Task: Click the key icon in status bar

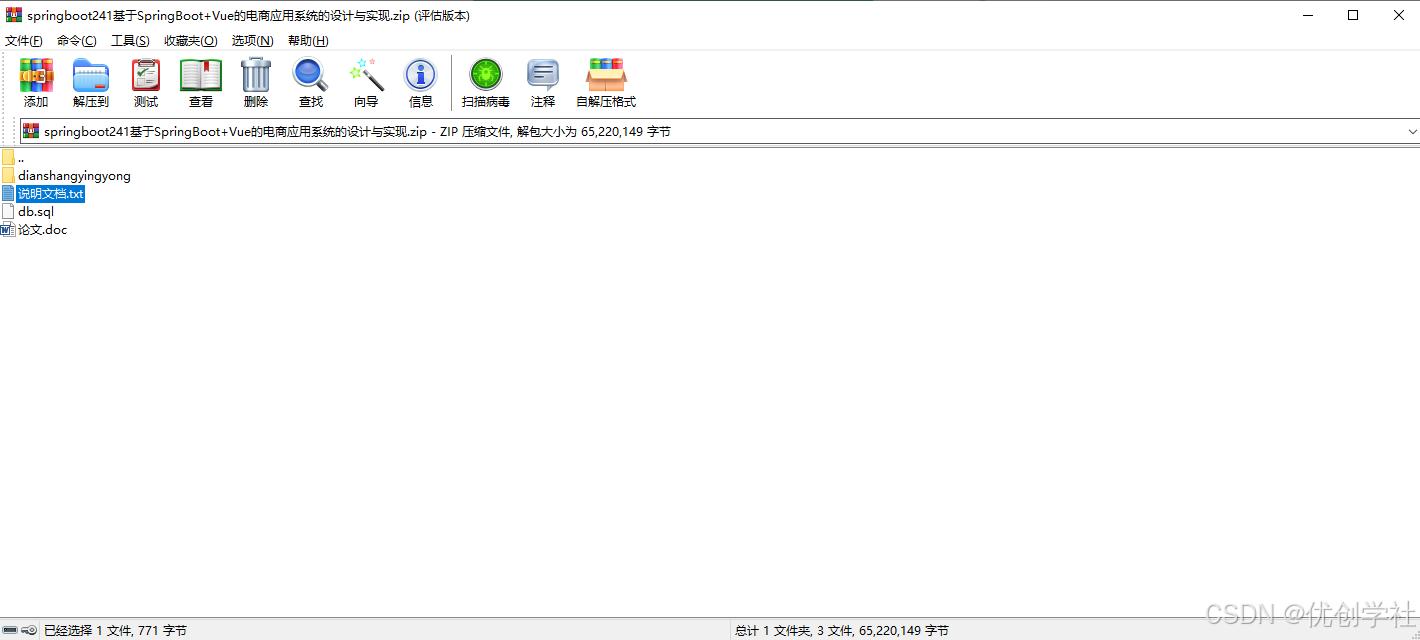Action: click(x=29, y=630)
